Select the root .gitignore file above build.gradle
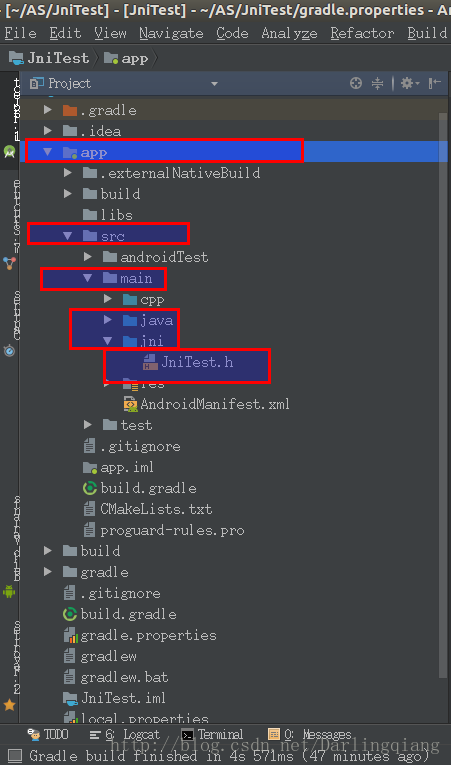This screenshot has height=765, width=451. click(121, 593)
